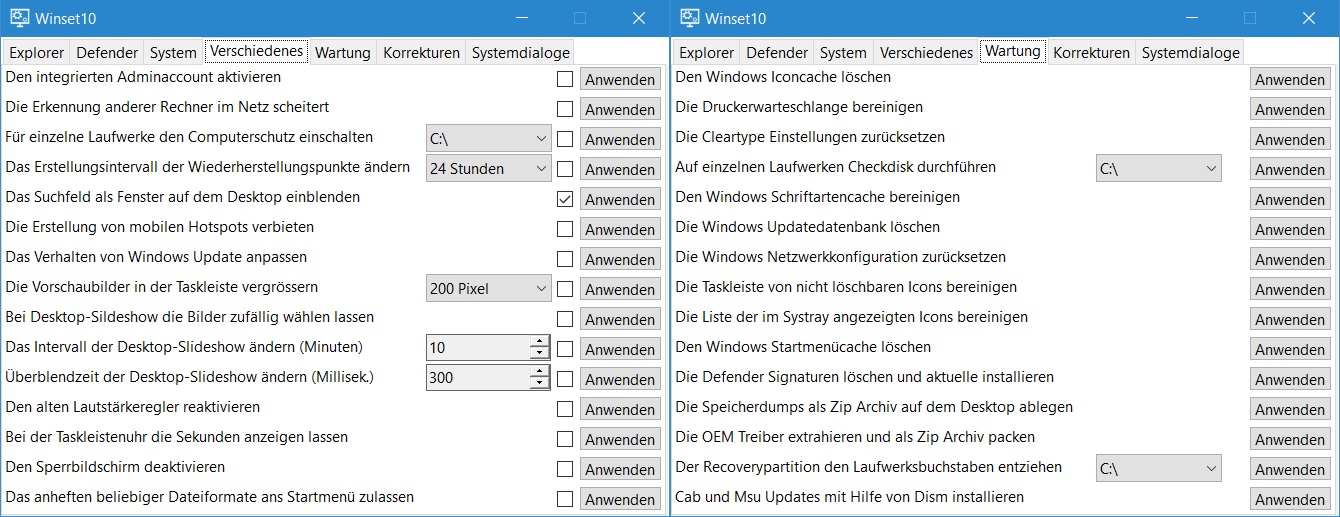Screen dimensions: 1340x517
Task: Expand the 24 Stunden interval dropdown
Action: pos(489,169)
